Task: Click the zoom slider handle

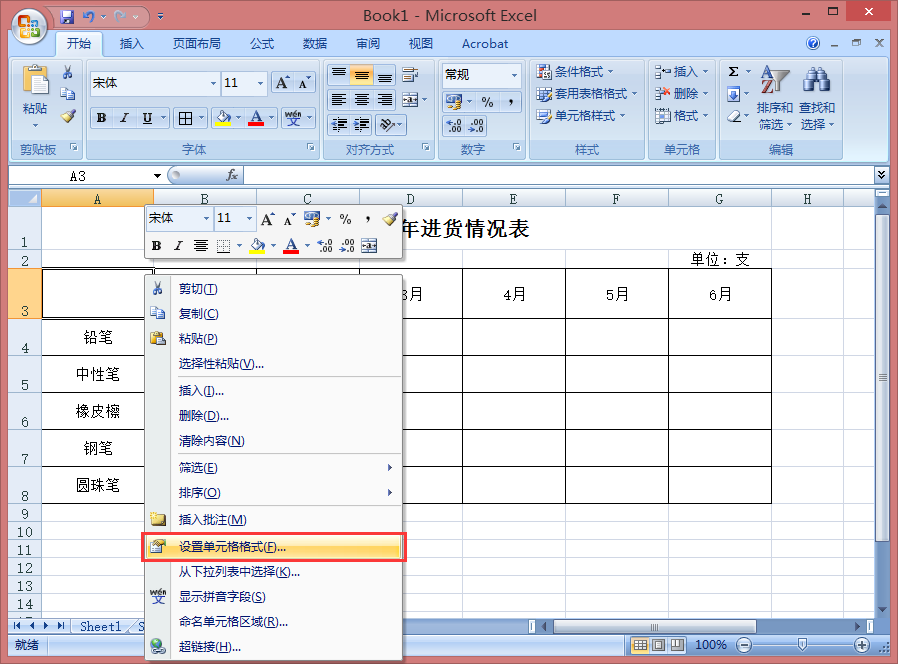Action: (x=802, y=645)
